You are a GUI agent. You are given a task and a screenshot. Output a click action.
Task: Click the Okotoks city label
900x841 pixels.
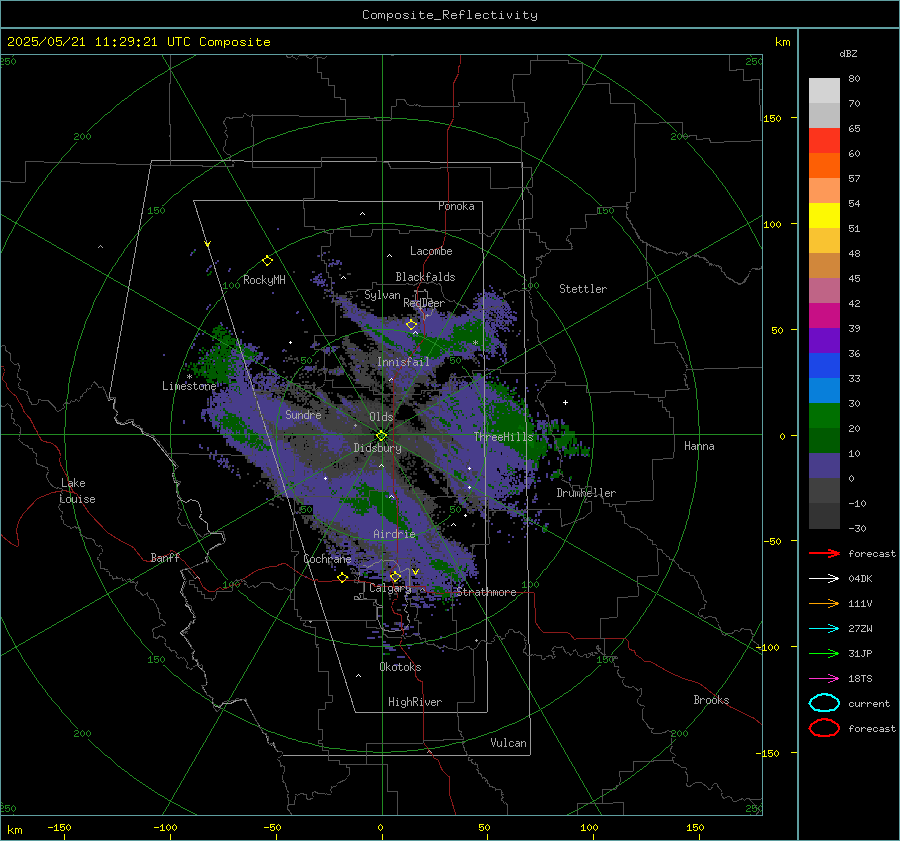click(x=400, y=667)
